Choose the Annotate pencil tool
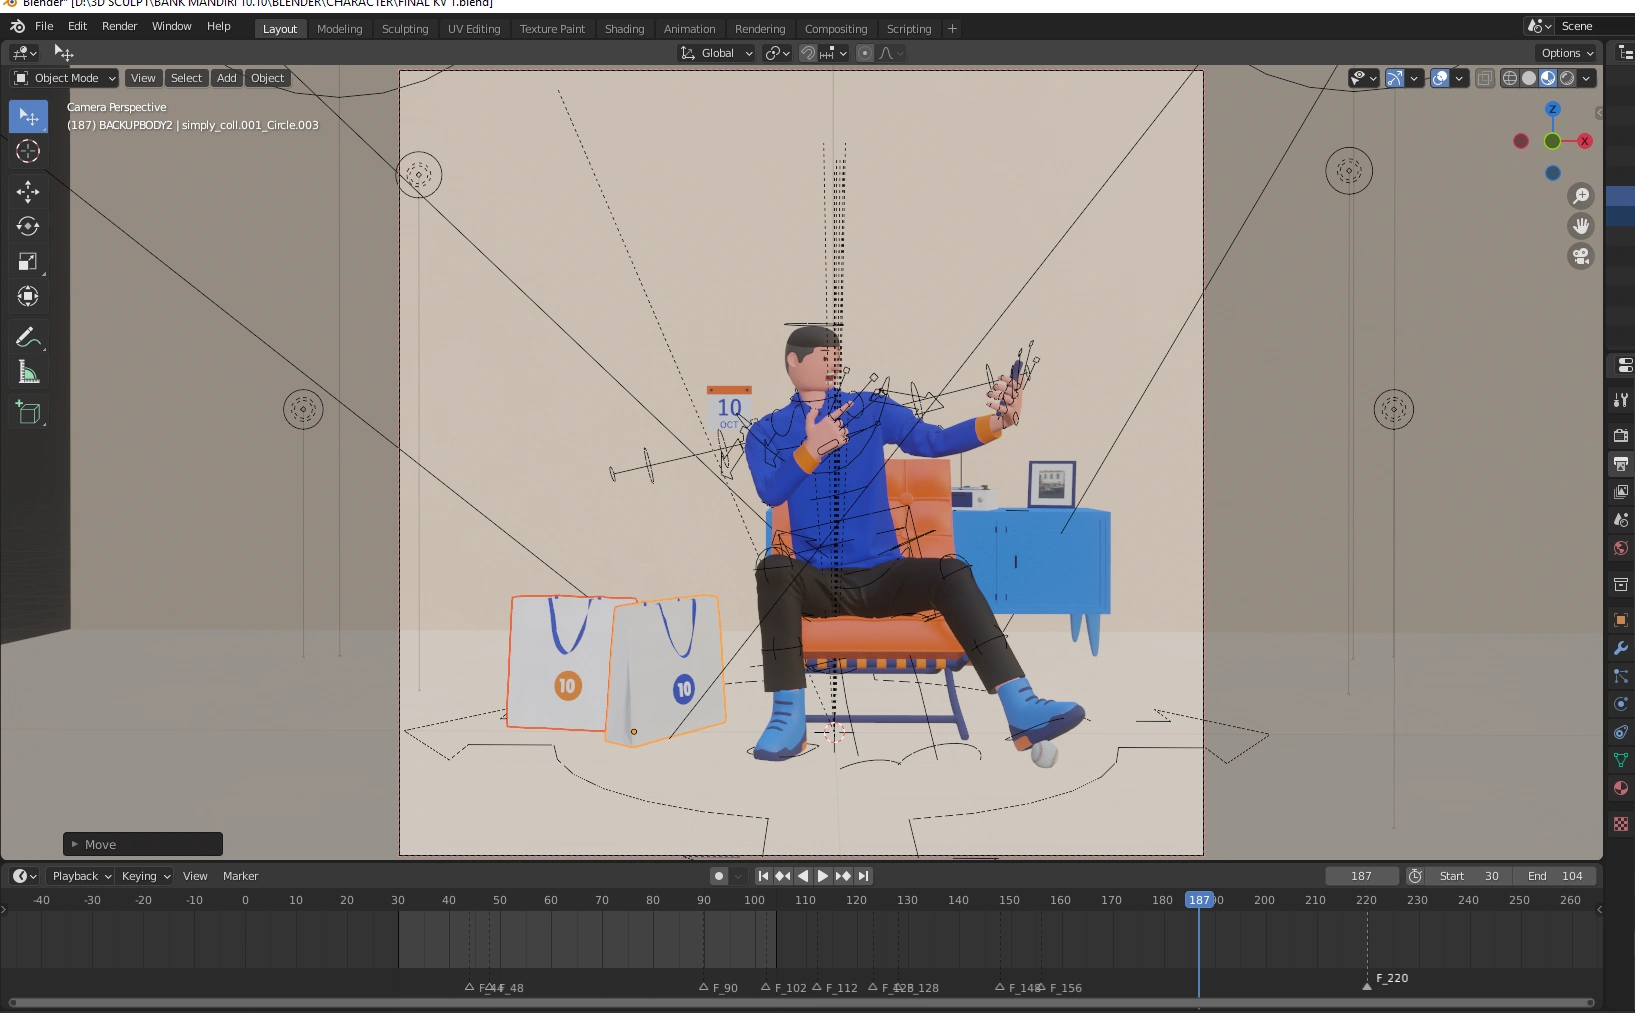This screenshot has height=1013, width=1635. pyautogui.click(x=28, y=338)
